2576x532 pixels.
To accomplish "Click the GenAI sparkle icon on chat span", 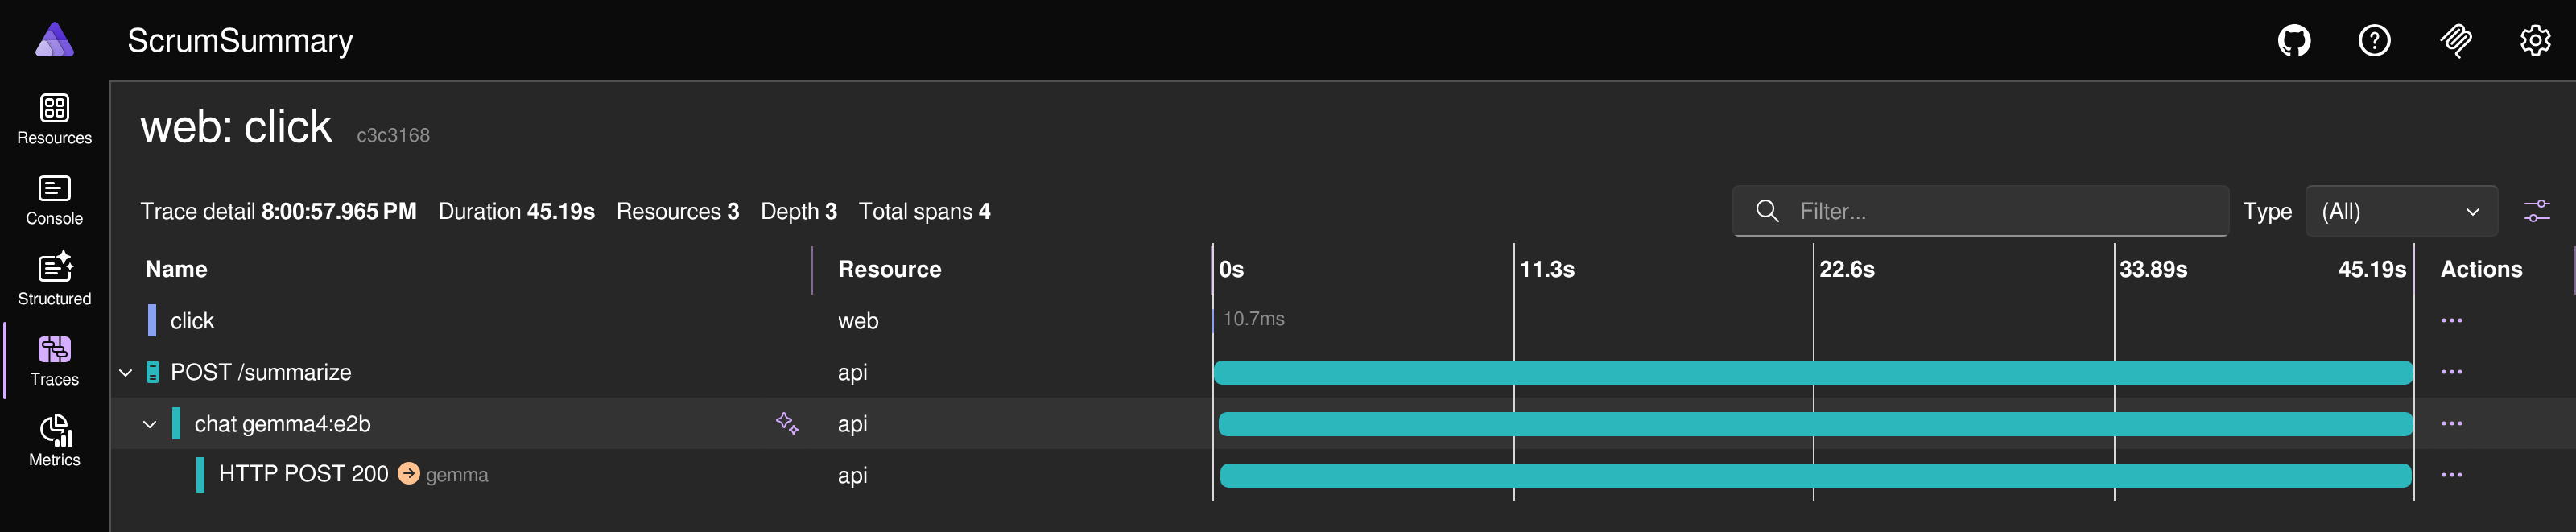I will coord(787,424).
